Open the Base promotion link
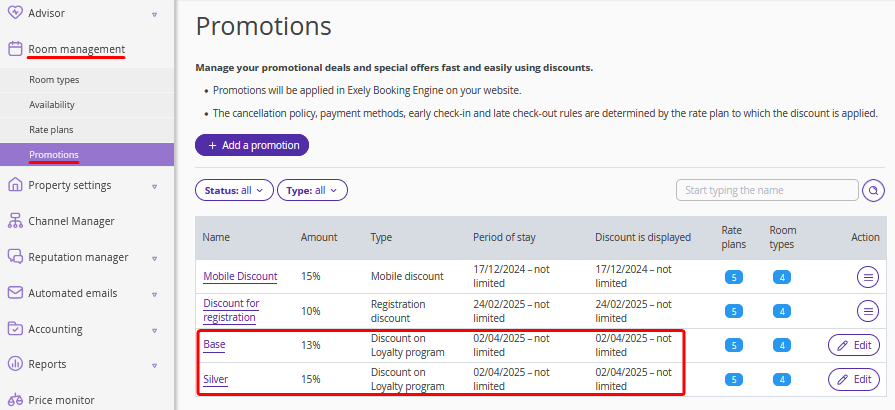895x410 pixels. pyautogui.click(x=214, y=344)
